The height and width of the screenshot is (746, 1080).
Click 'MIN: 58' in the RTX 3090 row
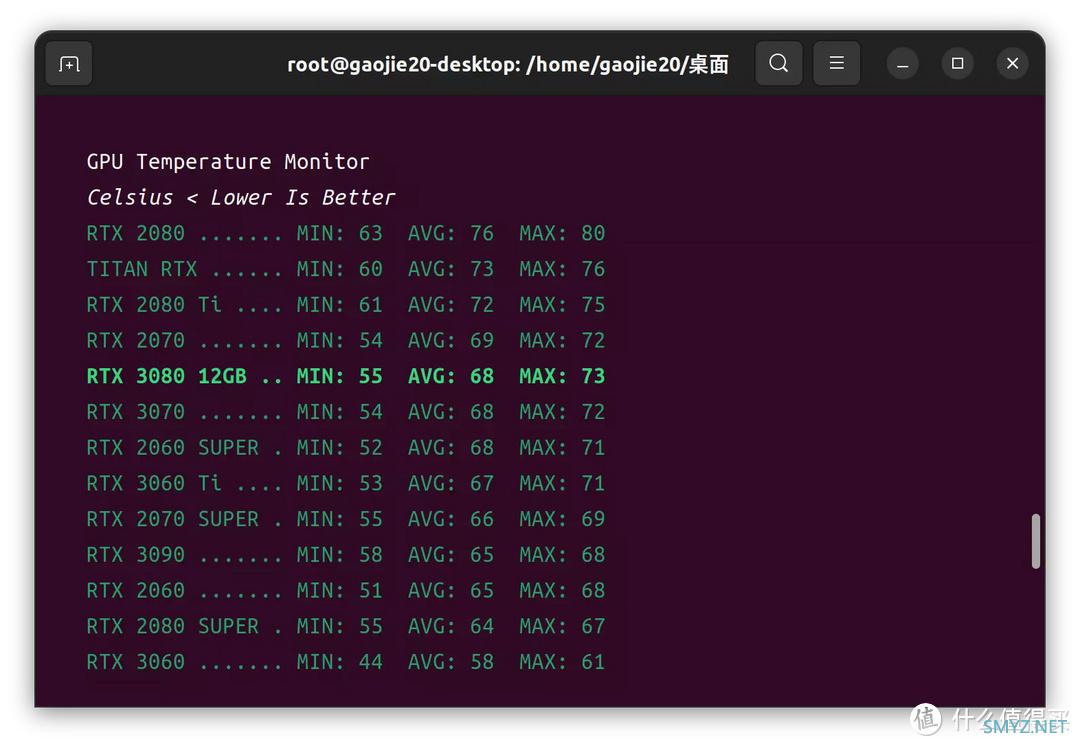[x=340, y=555]
